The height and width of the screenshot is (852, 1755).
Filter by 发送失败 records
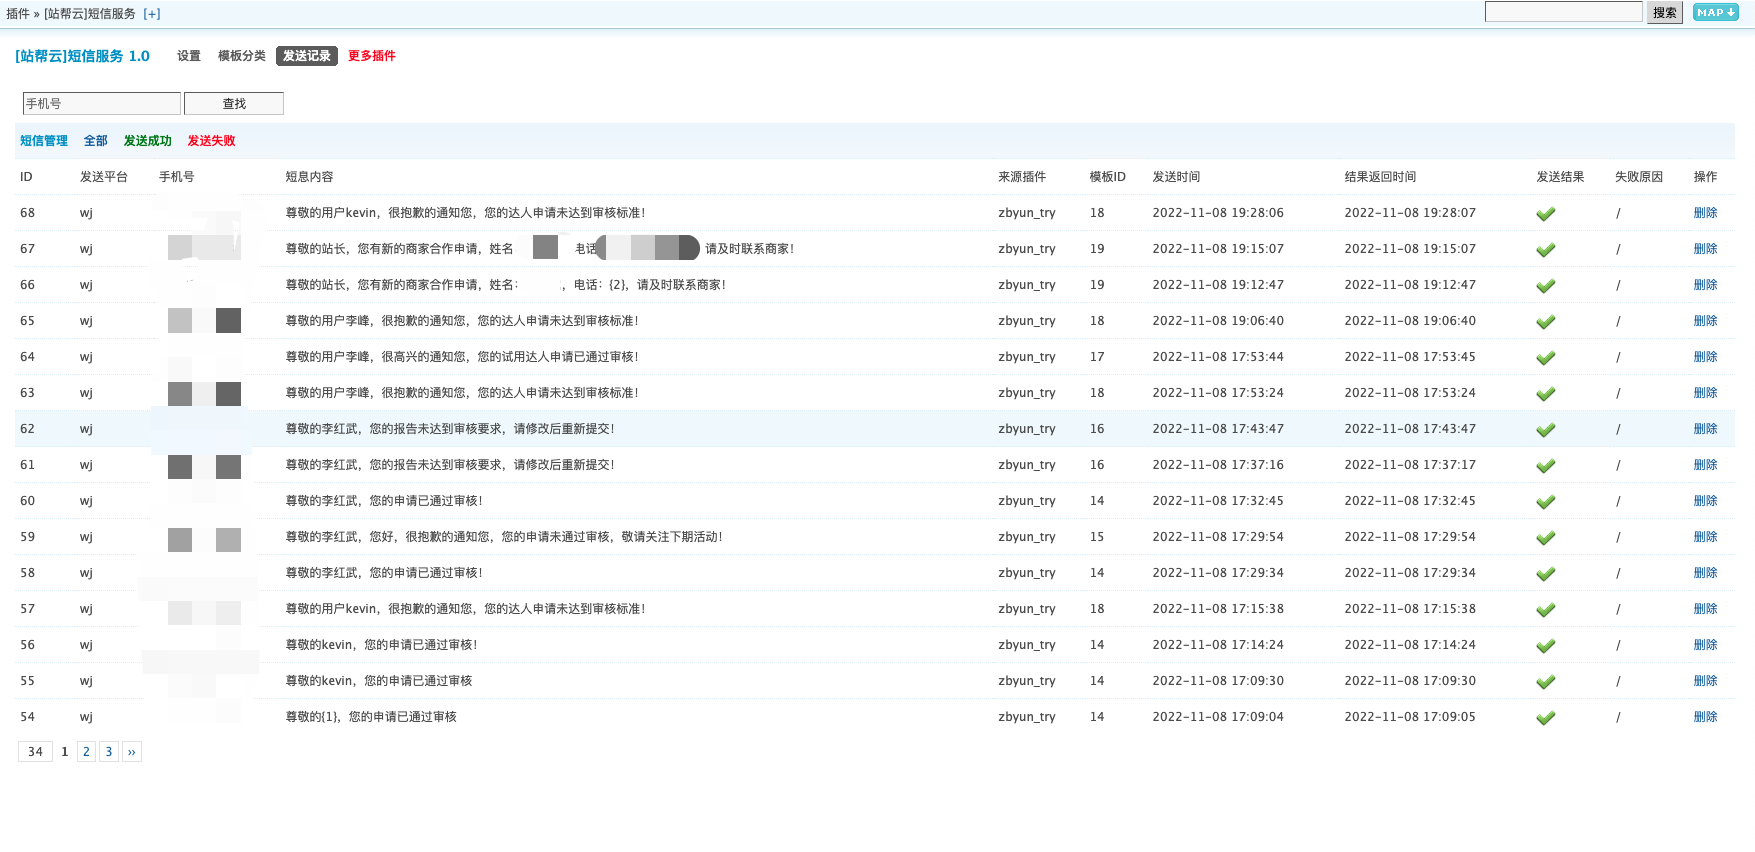pos(212,141)
